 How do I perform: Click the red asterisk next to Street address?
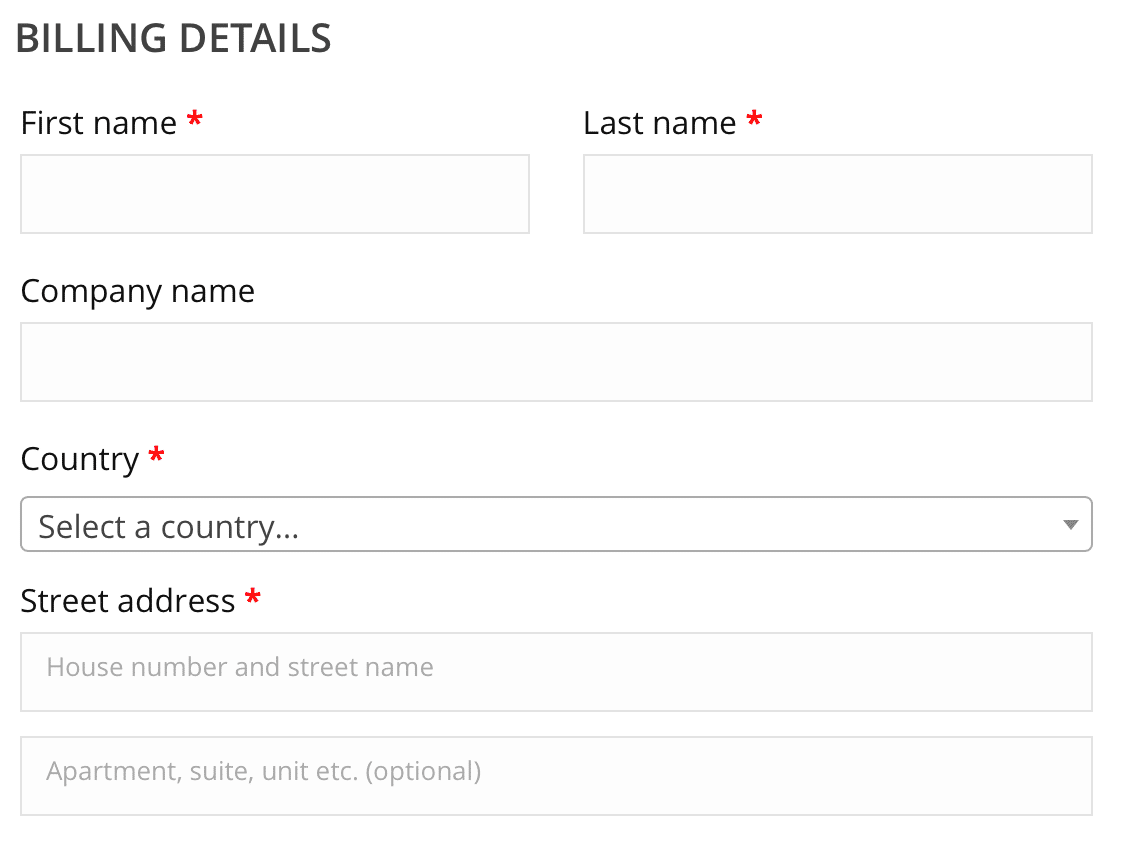click(252, 598)
